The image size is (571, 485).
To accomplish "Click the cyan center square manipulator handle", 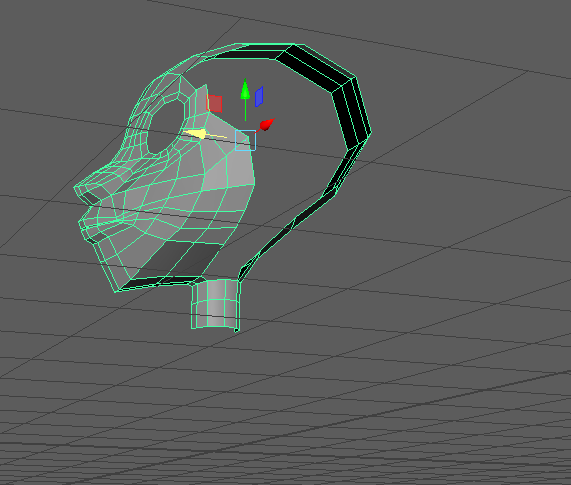I will pyautogui.click(x=245, y=140).
